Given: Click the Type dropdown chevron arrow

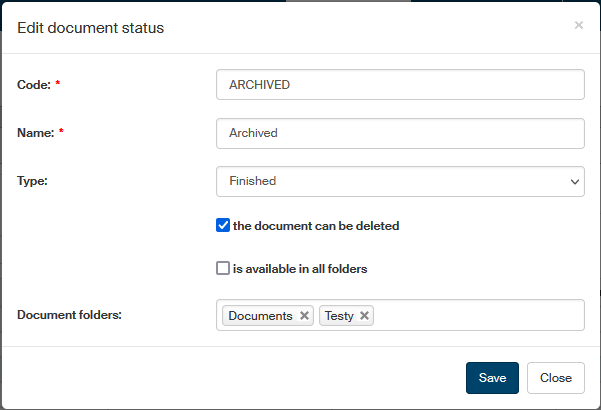Looking at the screenshot, I should point(575,182).
